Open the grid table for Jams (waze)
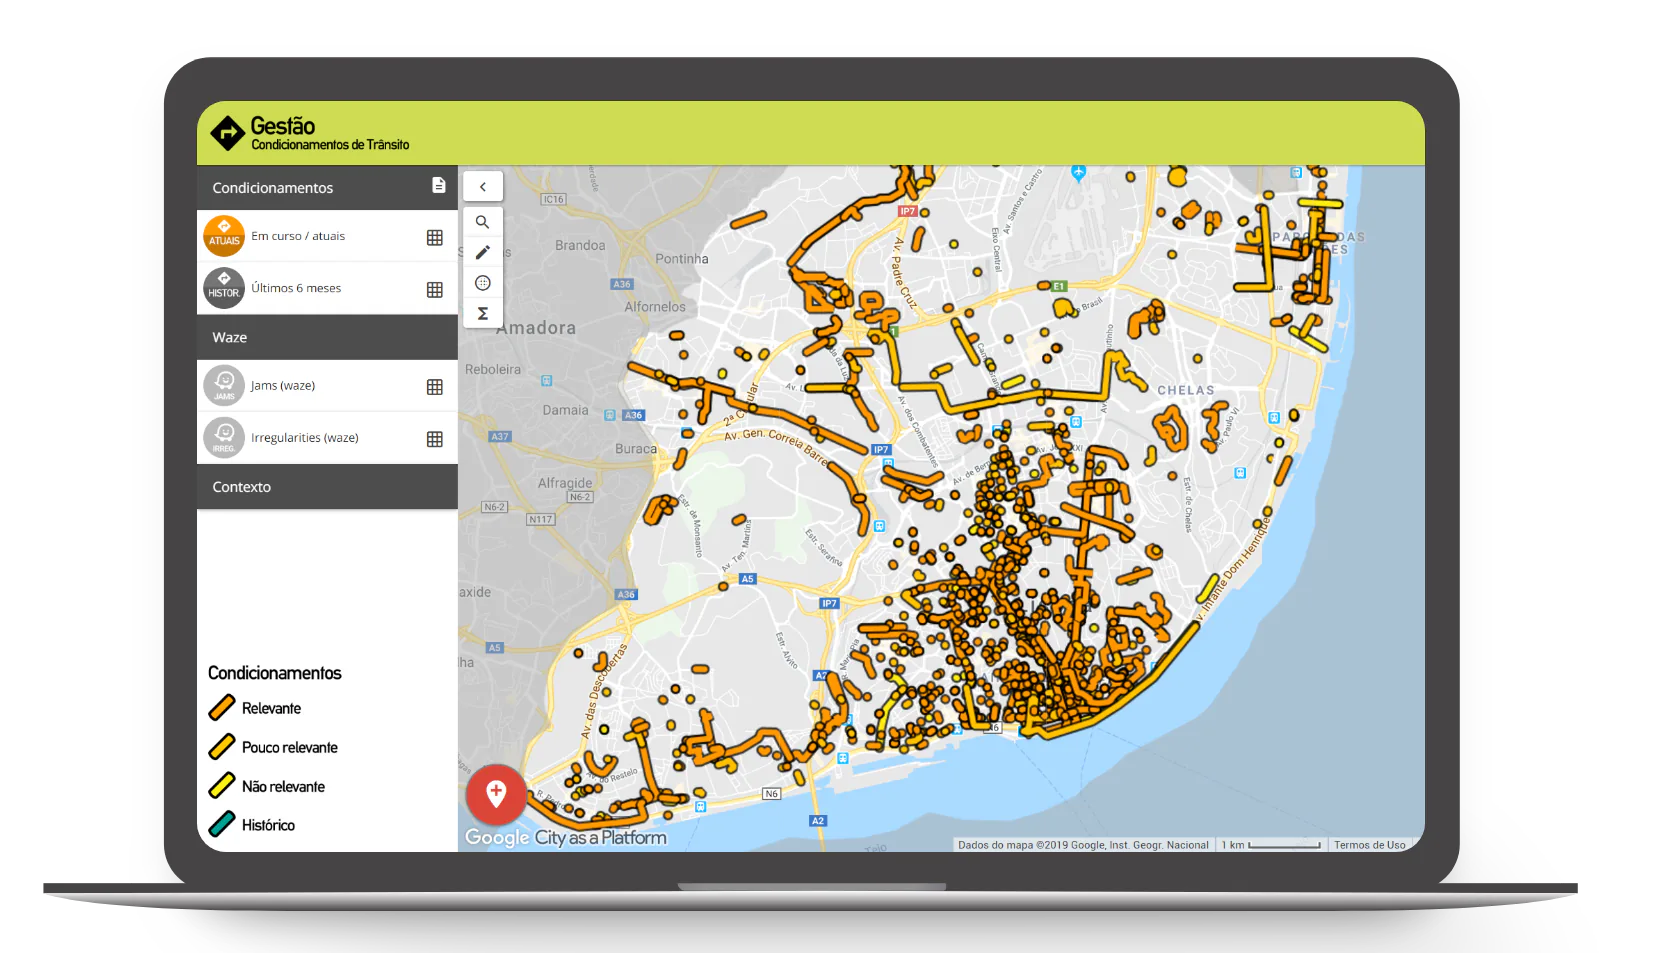 tap(435, 386)
